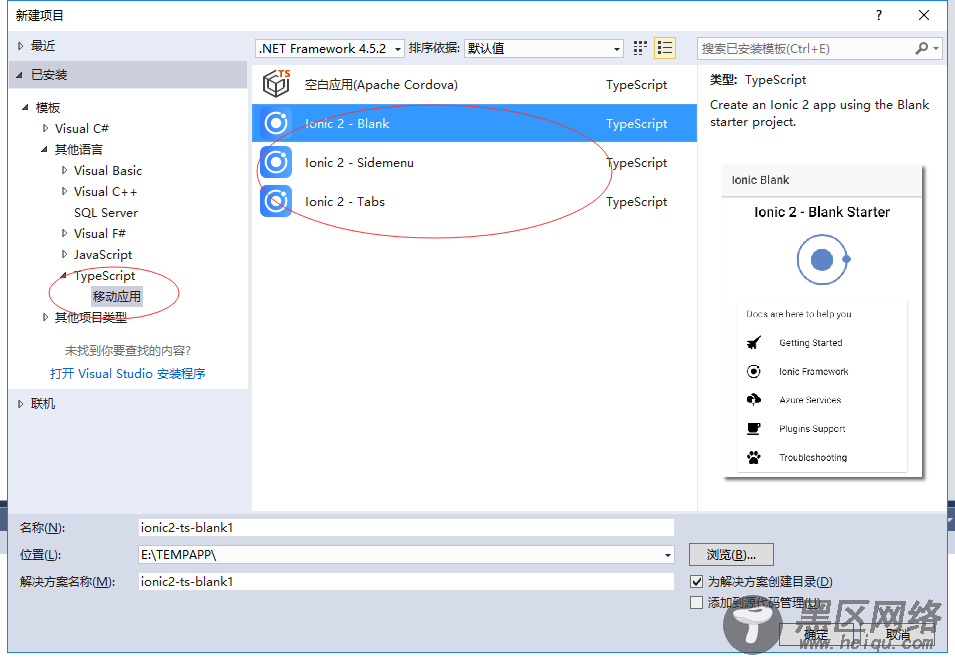Expand the 联机 section
Viewport: 955px width, 660px height.
(x=20, y=404)
